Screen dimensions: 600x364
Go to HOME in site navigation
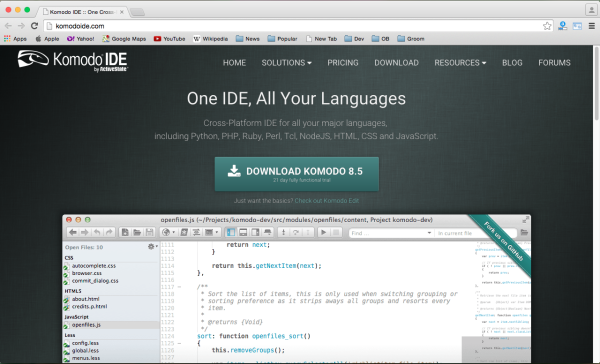[x=234, y=63]
